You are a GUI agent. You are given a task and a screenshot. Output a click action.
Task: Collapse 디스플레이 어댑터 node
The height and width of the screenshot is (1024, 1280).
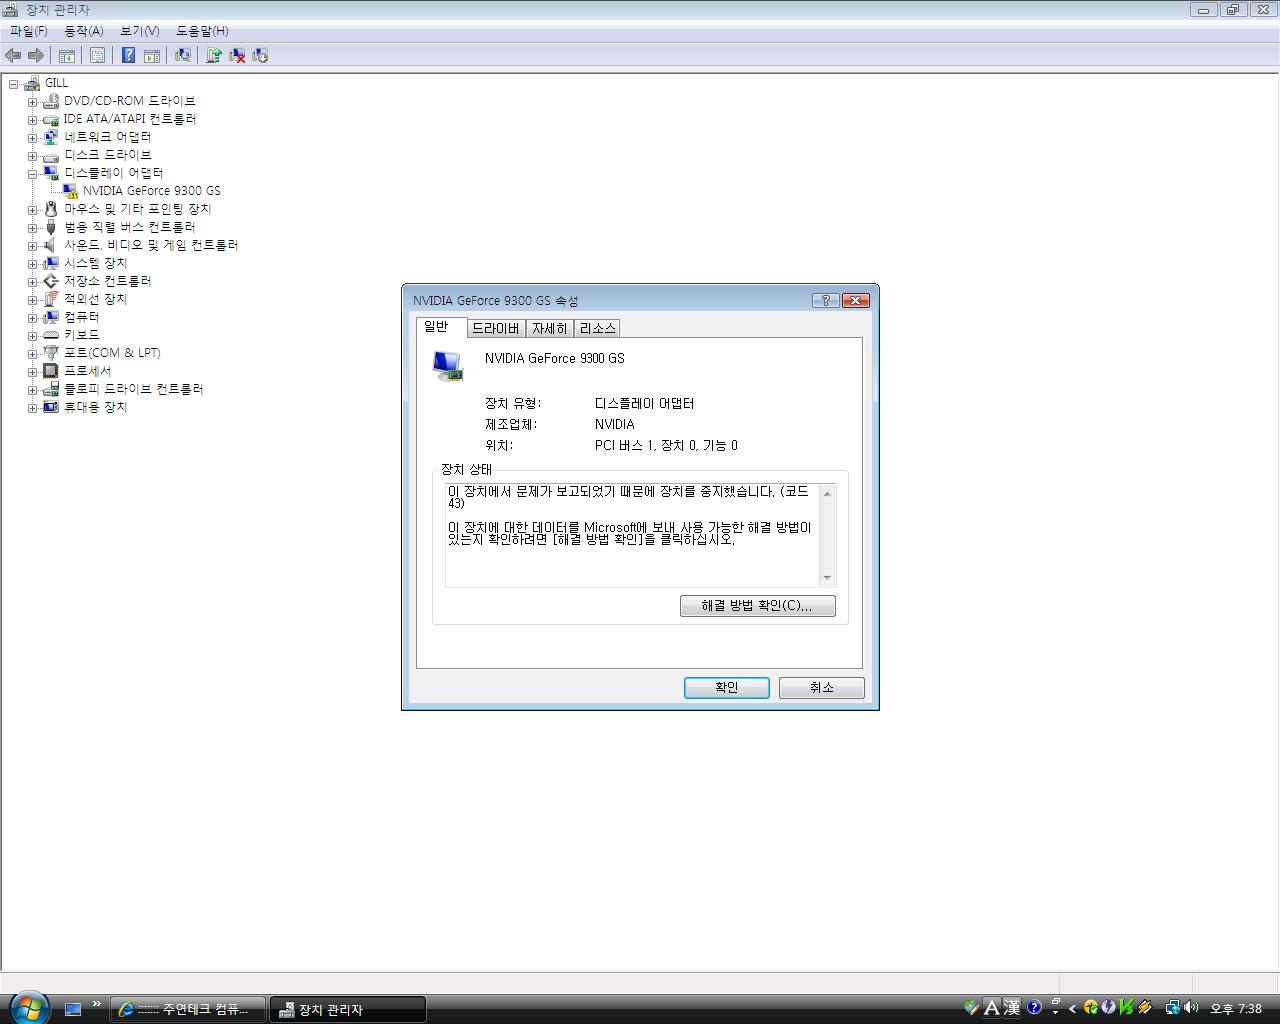click(x=32, y=174)
